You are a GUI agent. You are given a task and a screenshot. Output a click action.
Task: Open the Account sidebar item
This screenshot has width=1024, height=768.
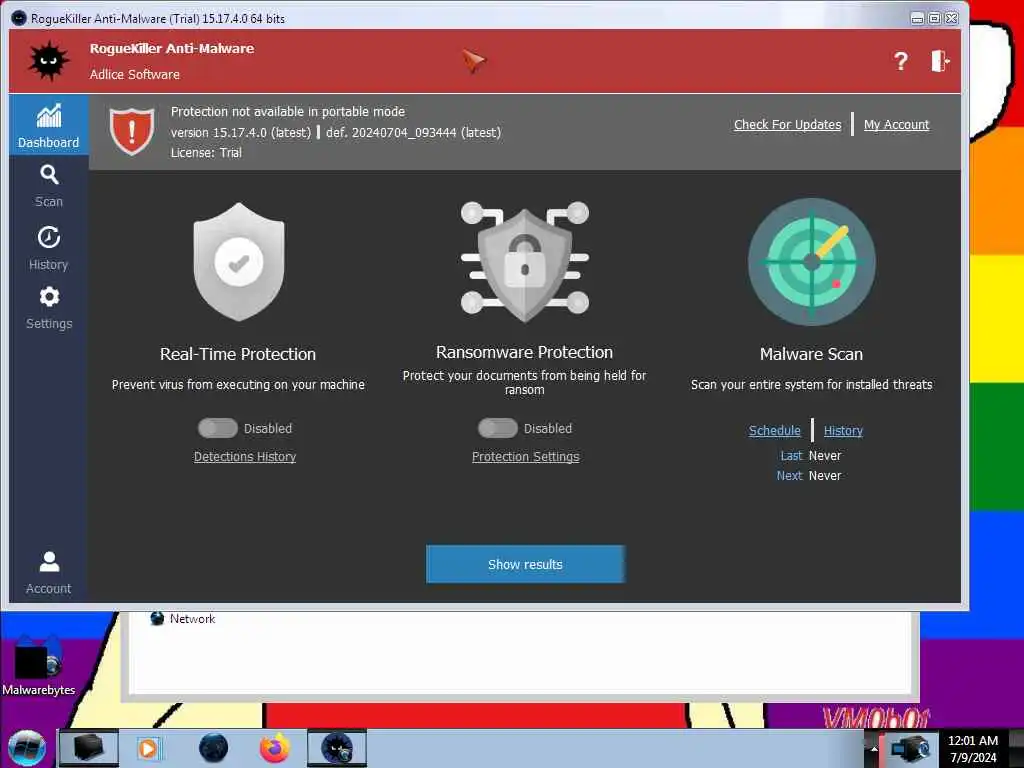(49, 572)
